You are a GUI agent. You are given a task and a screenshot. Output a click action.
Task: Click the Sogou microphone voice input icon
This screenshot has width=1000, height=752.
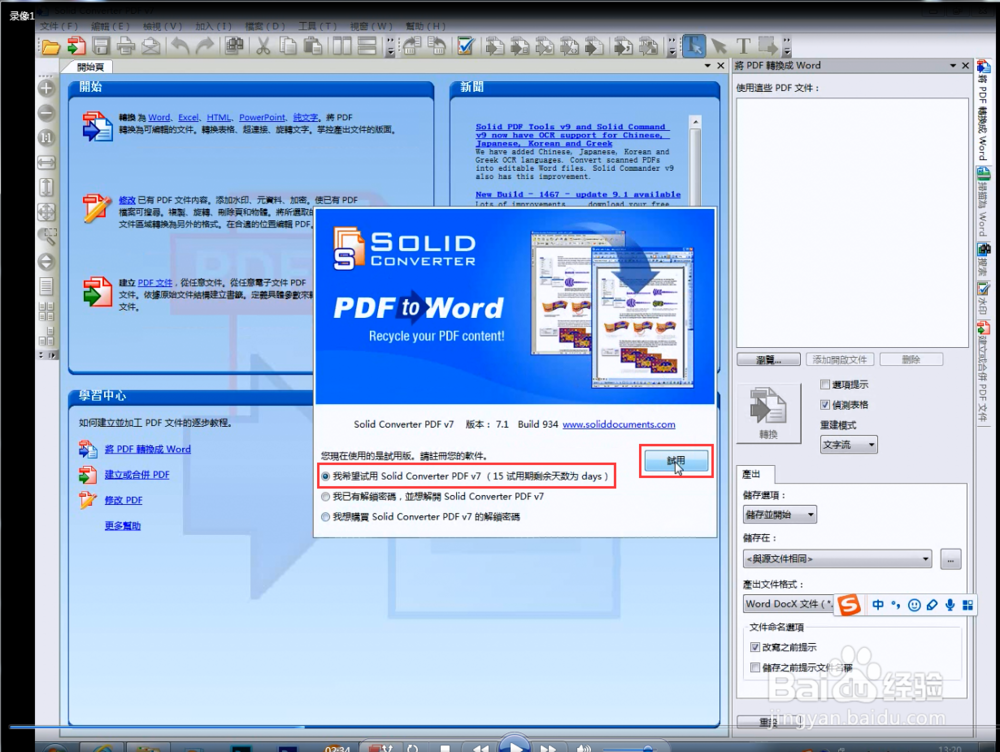pyautogui.click(x=950, y=605)
